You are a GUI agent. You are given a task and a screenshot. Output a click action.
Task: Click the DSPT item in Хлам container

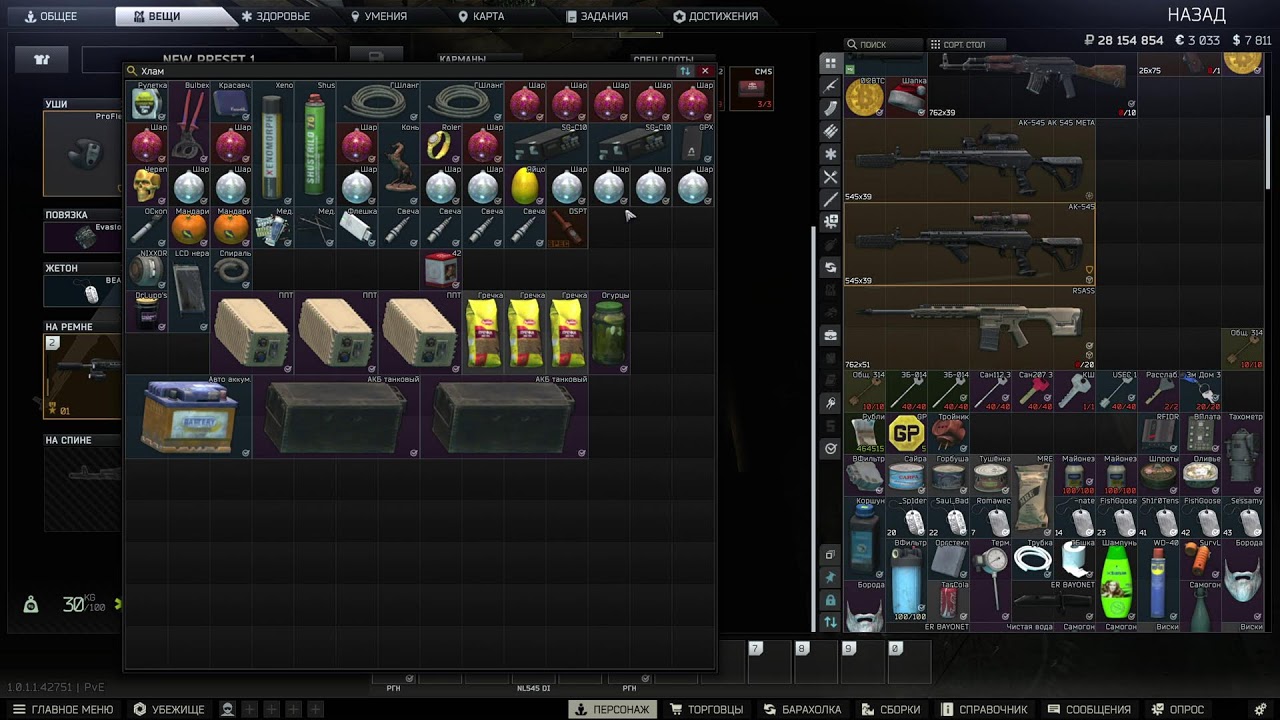coord(567,228)
